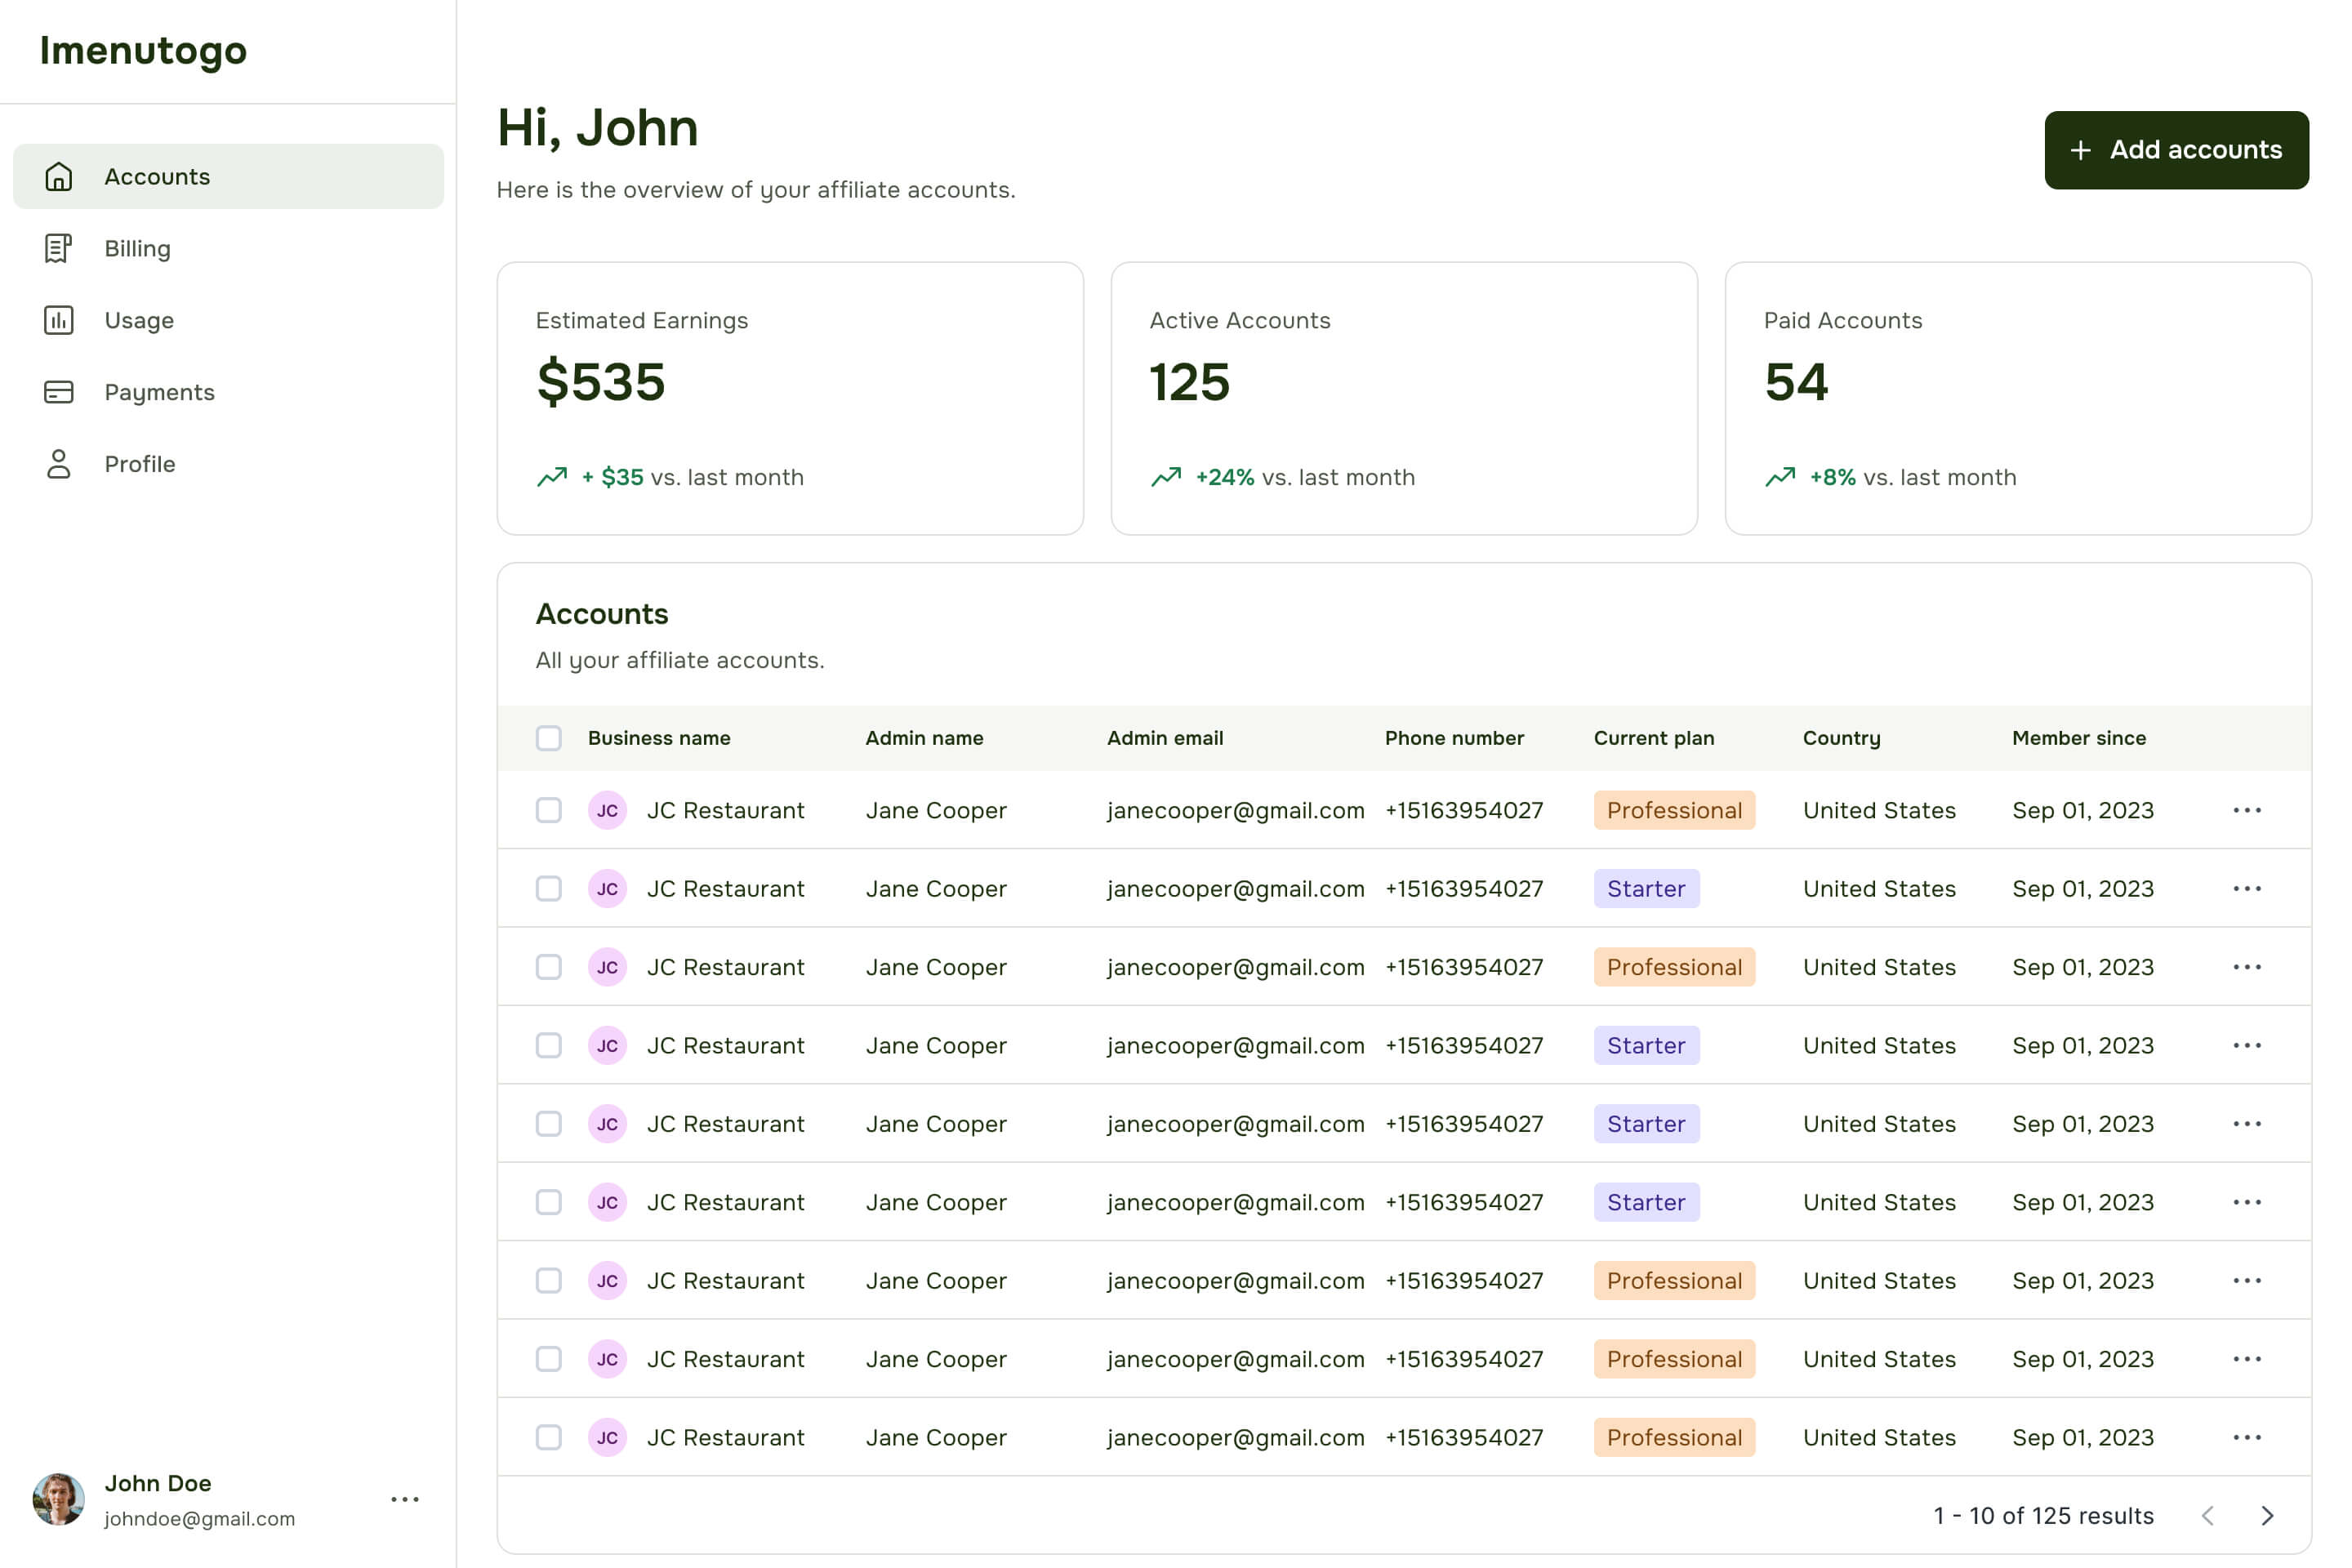Click the Billing receipt icon
Image resolution: width=2352 pixels, height=1568 pixels.
[59, 249]
